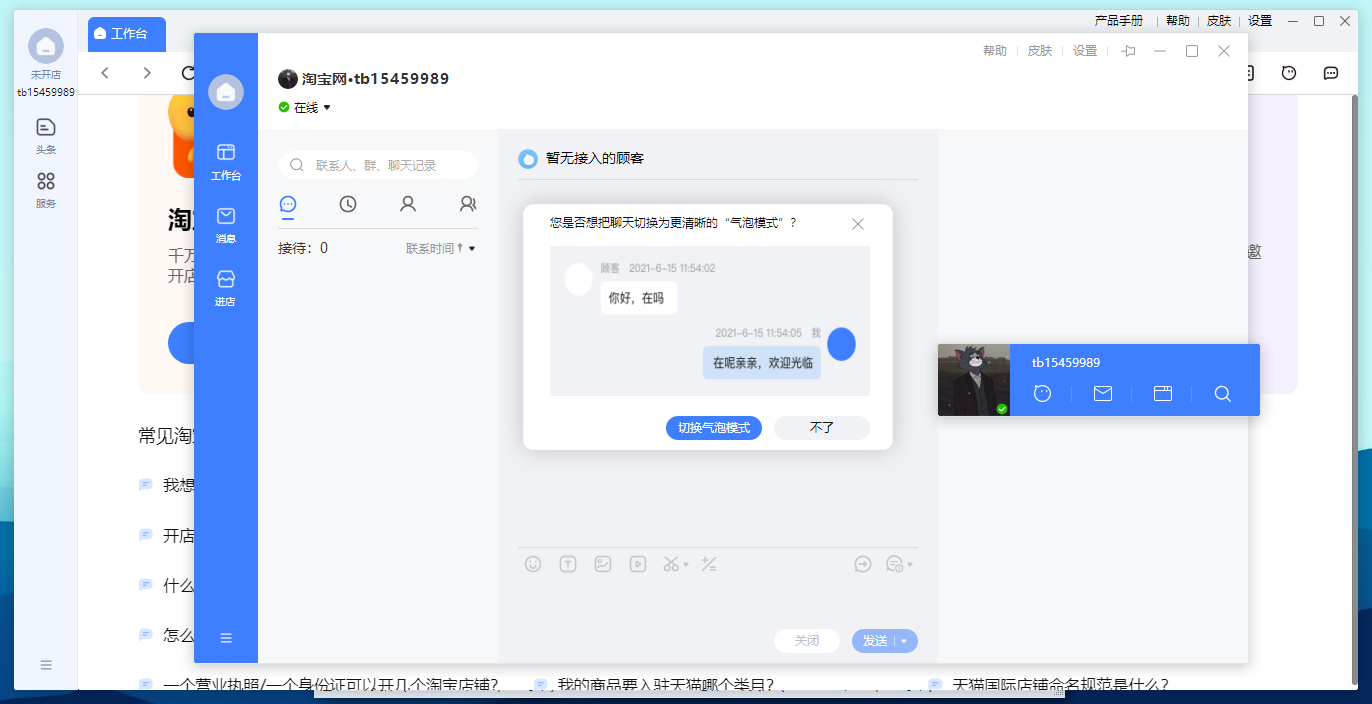Select the 工作台 tab in main window

click(127, 34)
